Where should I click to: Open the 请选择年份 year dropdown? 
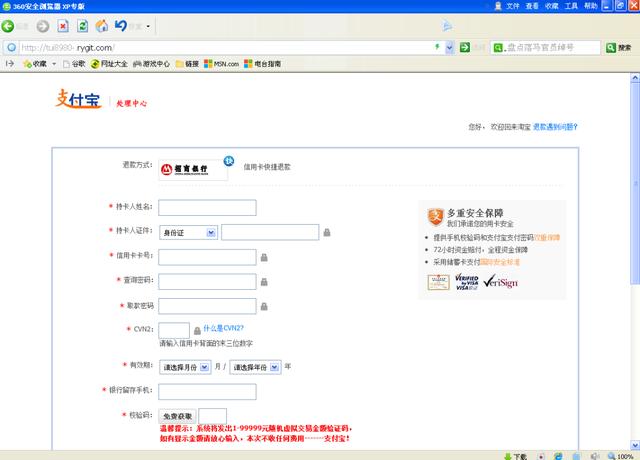[256, 367]
